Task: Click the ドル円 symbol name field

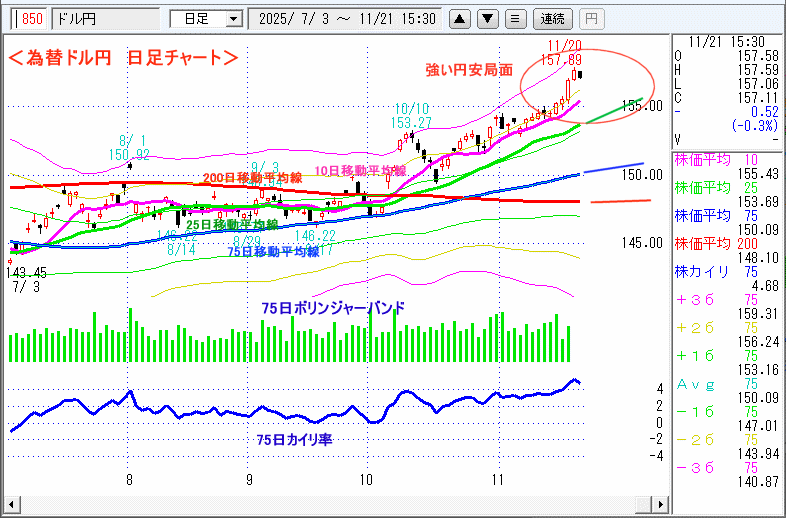Action: pos(105,18)
